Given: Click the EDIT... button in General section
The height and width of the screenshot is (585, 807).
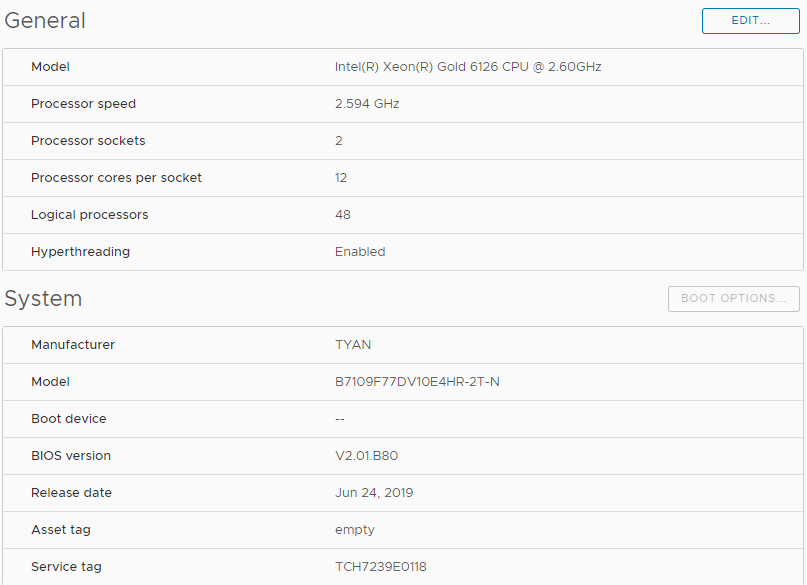Looking at the screenshot, I should tap(750, 21).
